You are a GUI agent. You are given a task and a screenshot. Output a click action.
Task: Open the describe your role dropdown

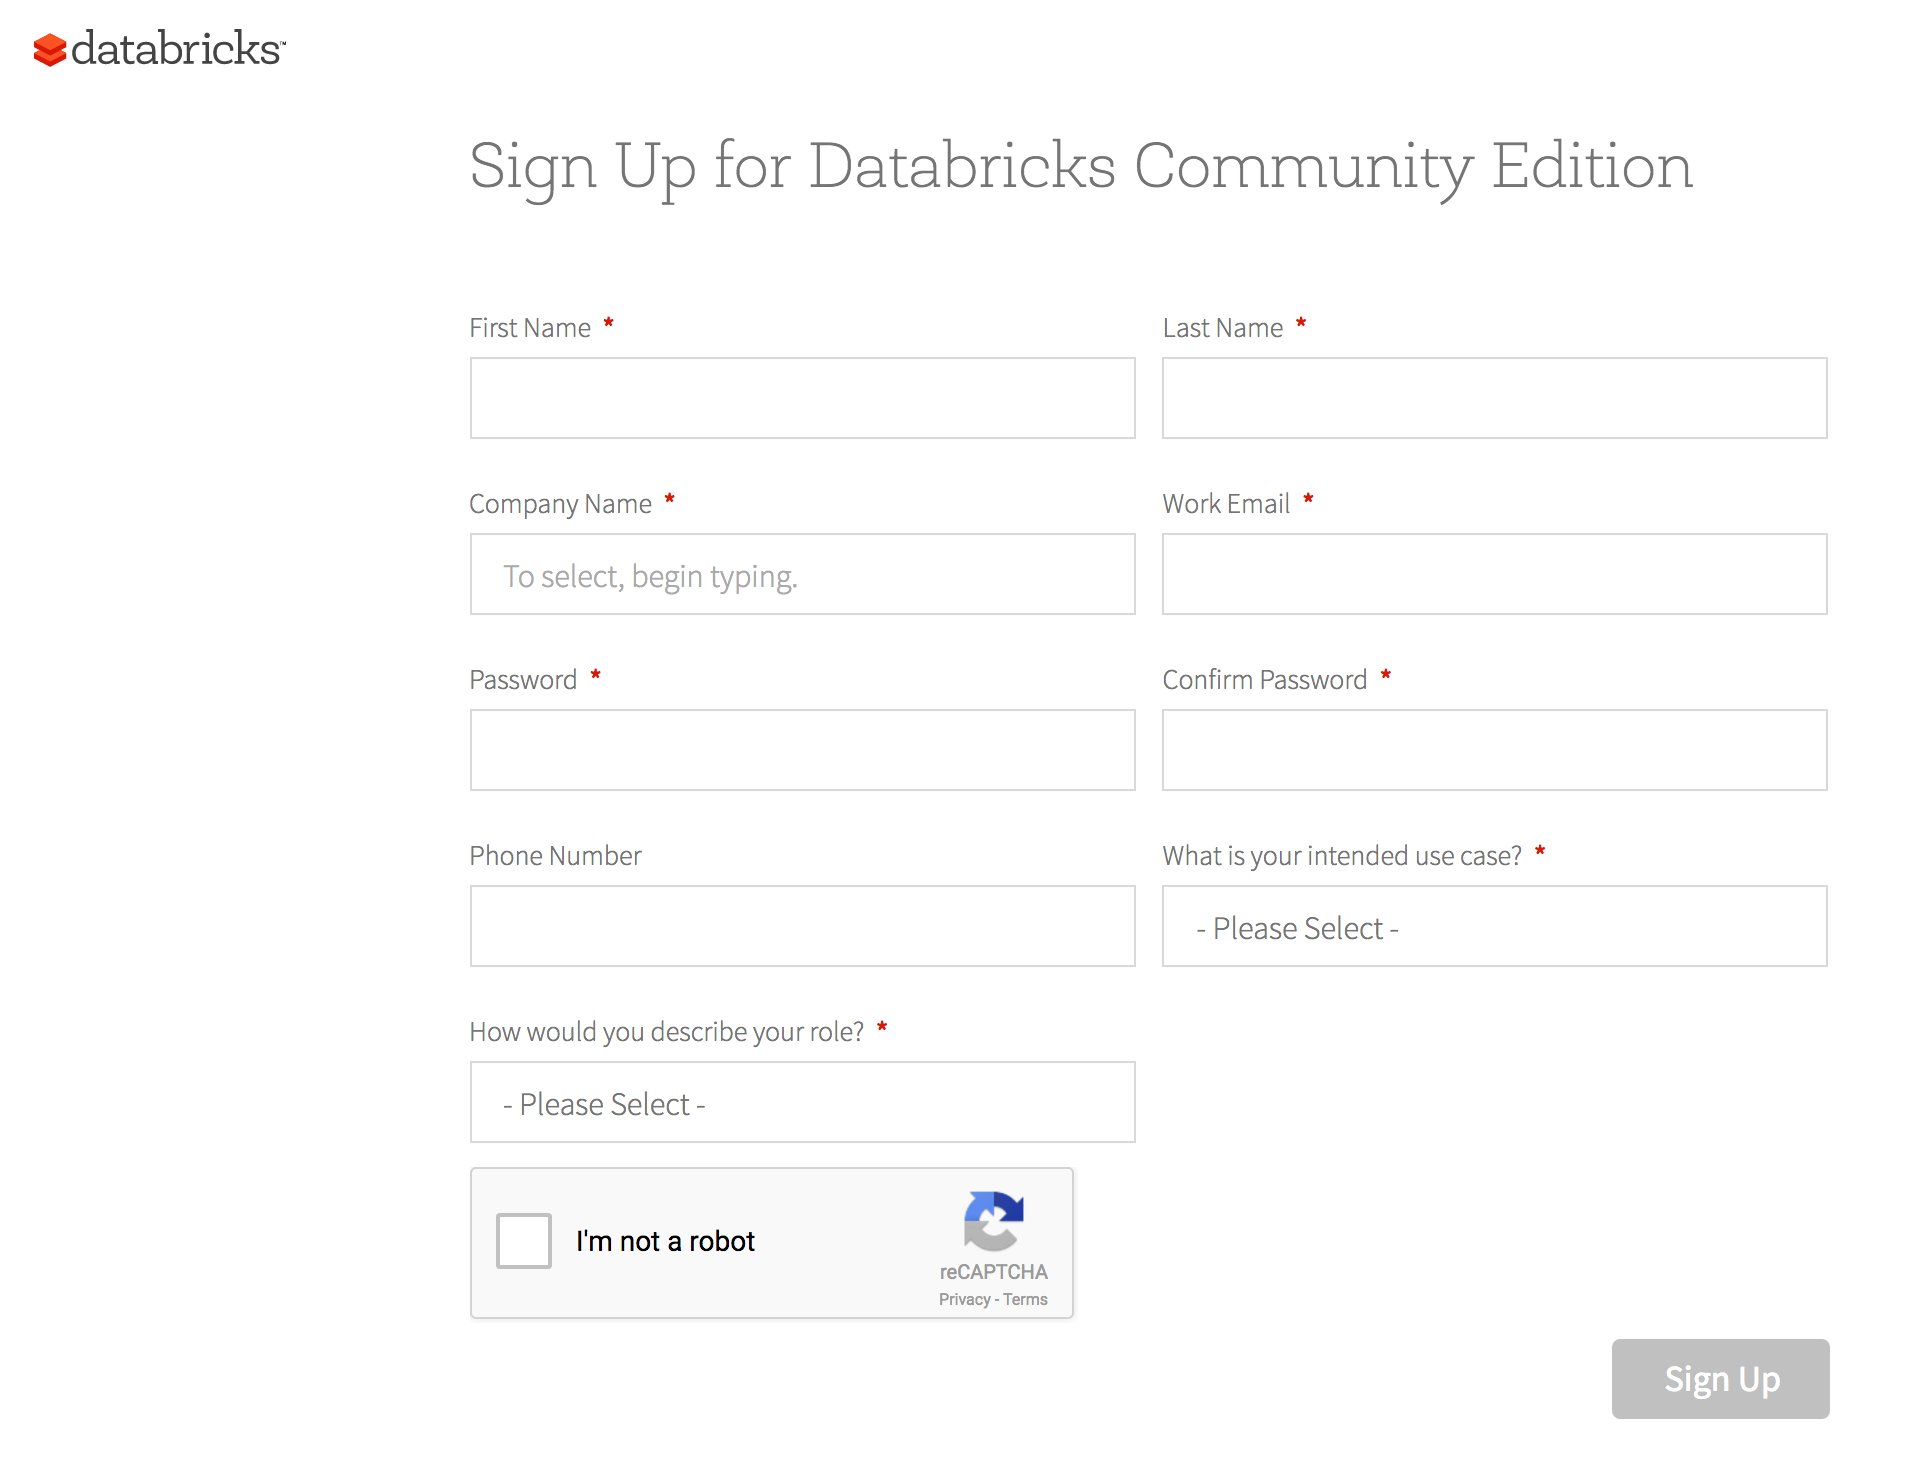click(803, 1102)
